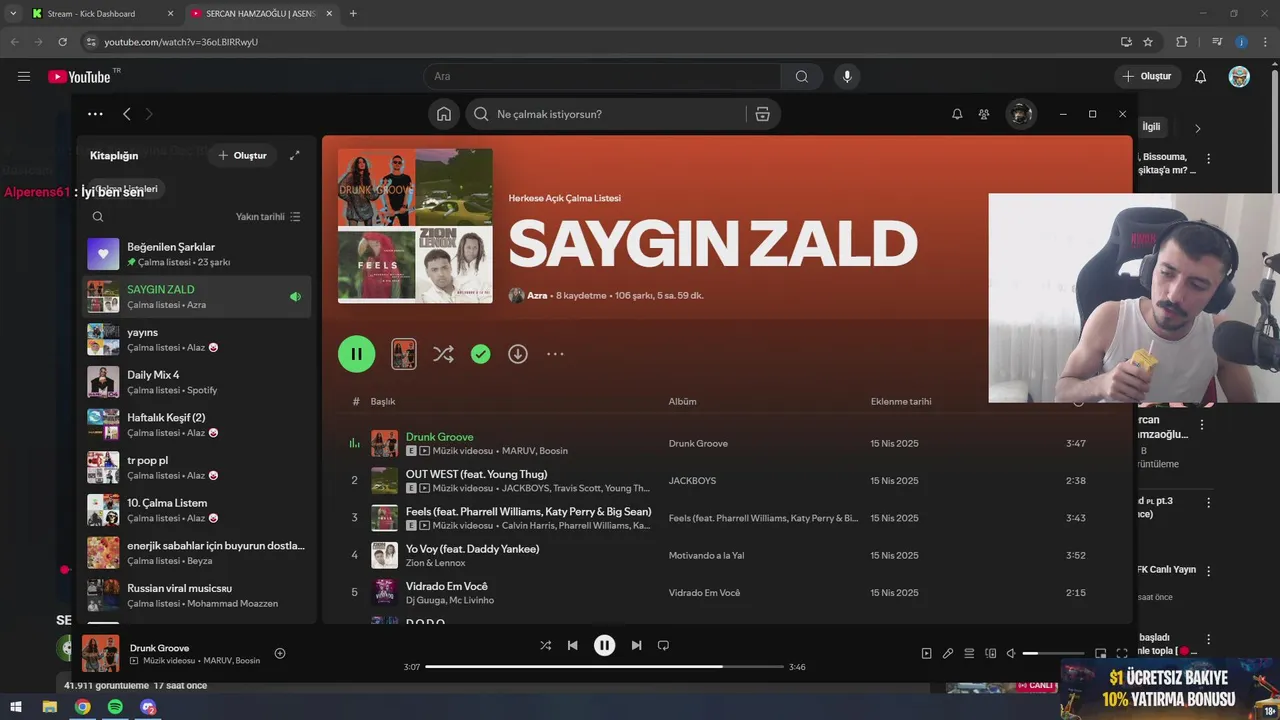Open Spotify profile avatar menu
Viewport: 1280px width, 720px height.
(x=1020, y=114)
